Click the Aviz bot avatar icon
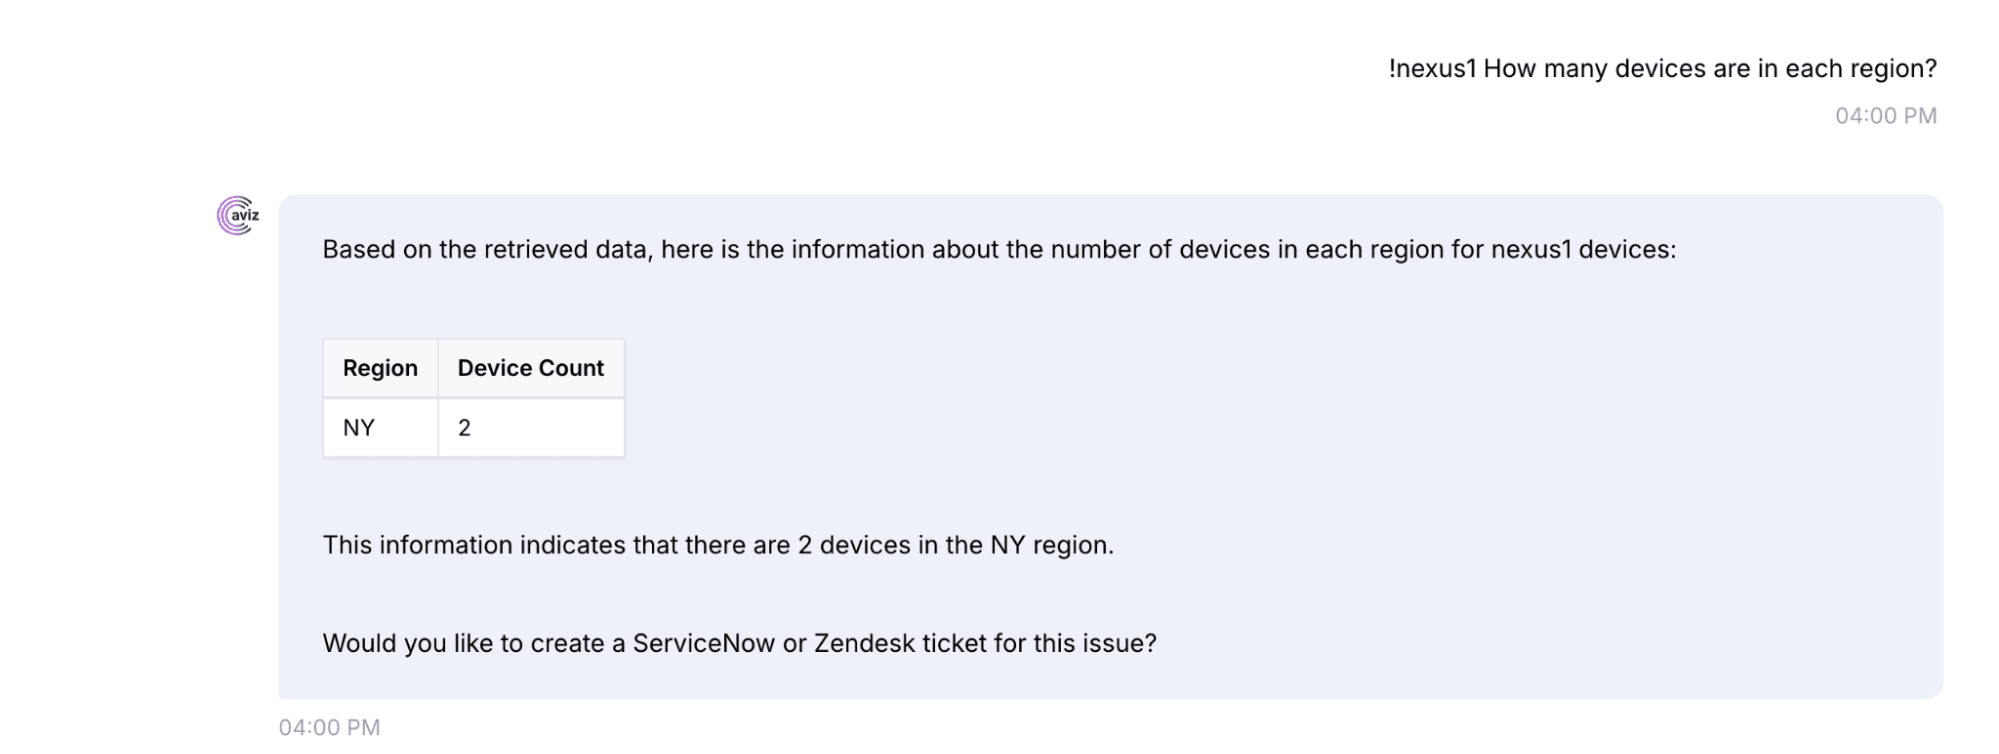Screen dimensions: 1999x754 tap(238, 215)
